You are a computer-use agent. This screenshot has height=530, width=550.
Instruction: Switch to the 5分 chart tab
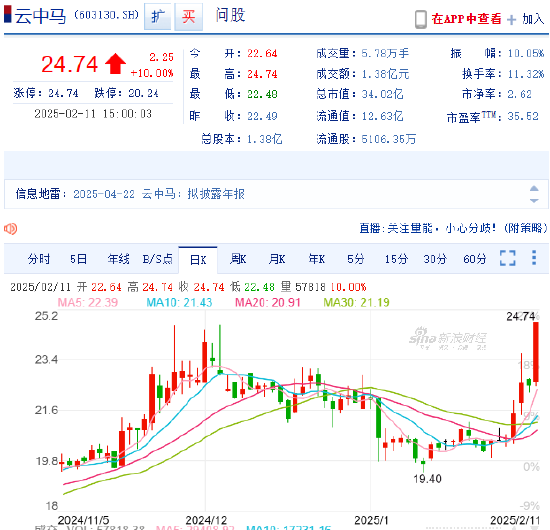click(x=356, y=259)
